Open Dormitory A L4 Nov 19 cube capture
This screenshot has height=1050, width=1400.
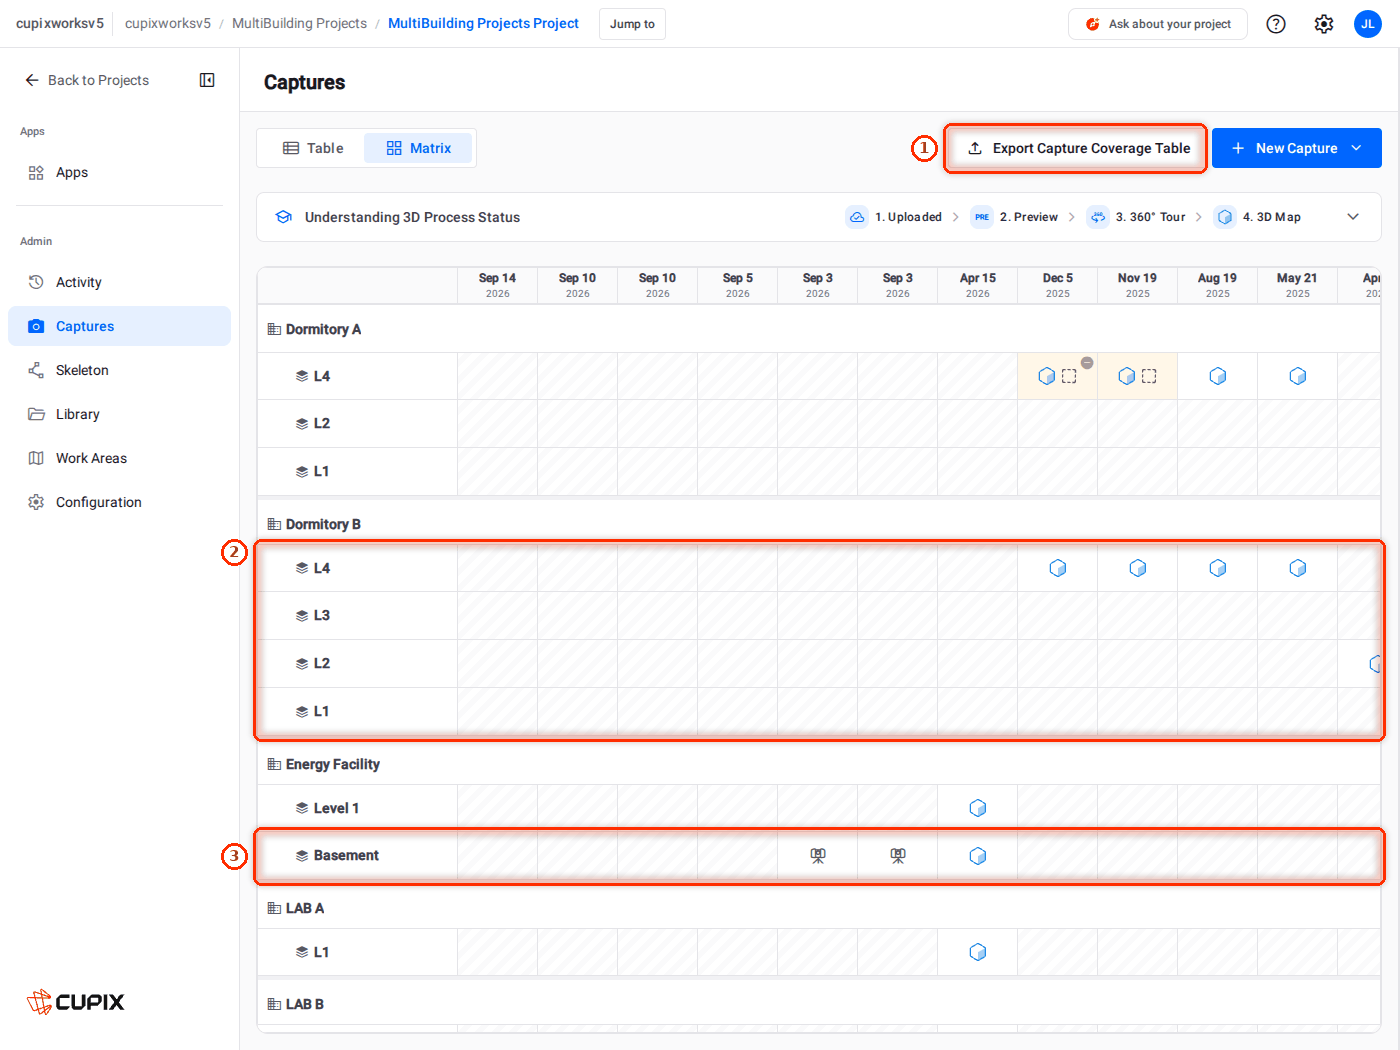point(1127,376)
